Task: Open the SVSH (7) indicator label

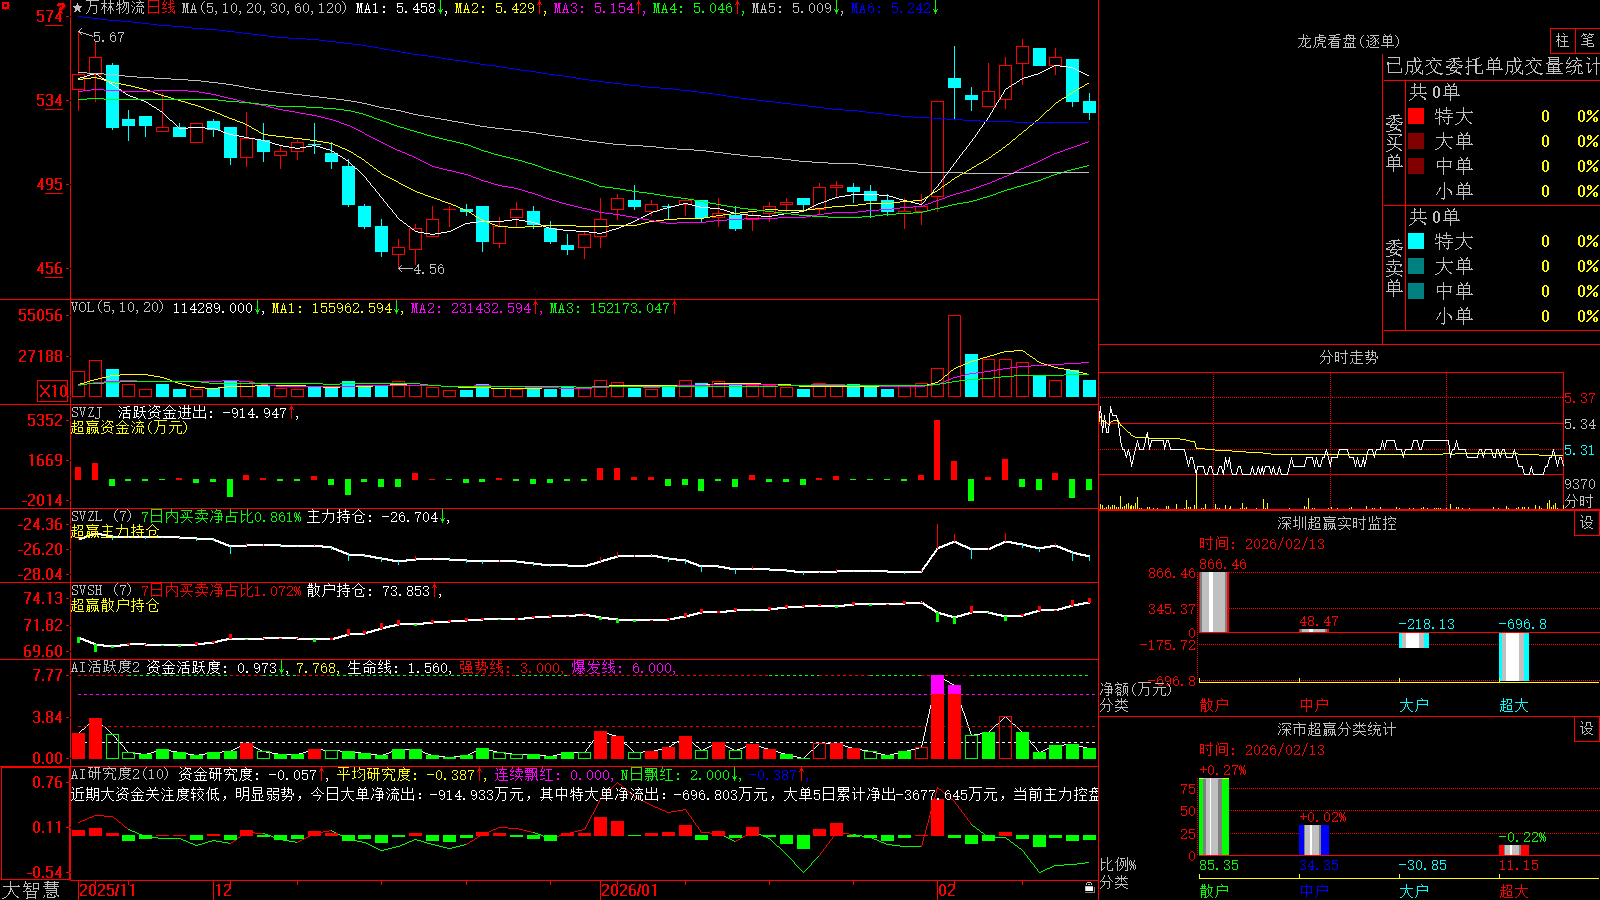Action: pyautogui.click(x=102, y=591)
